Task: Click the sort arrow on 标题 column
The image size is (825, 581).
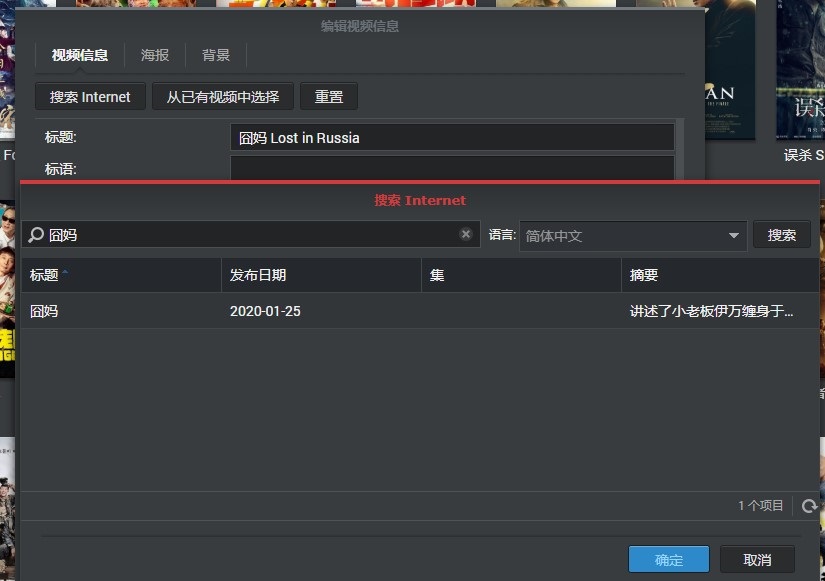Action: pos(63,274)
